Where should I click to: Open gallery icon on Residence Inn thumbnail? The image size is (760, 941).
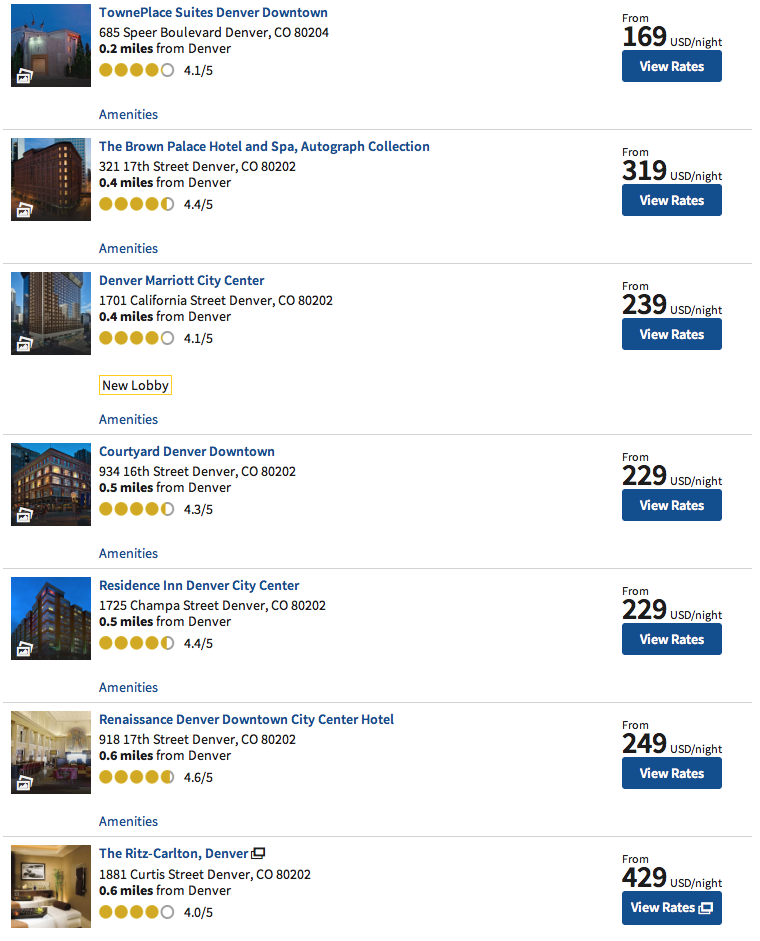(24, 649)
